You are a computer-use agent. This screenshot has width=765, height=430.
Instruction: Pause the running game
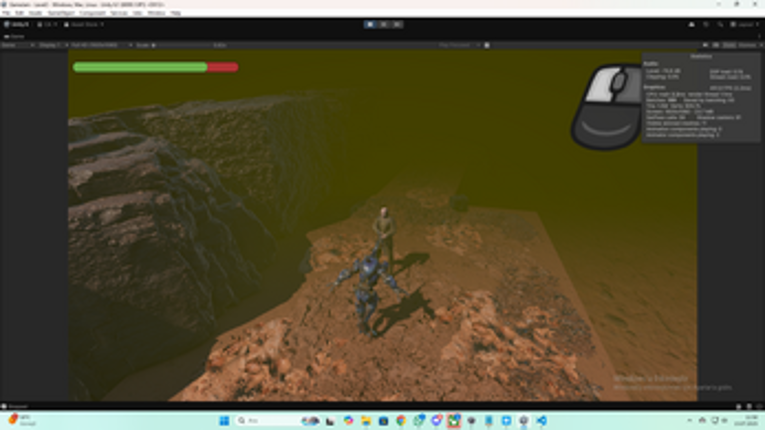click(383, 24)
